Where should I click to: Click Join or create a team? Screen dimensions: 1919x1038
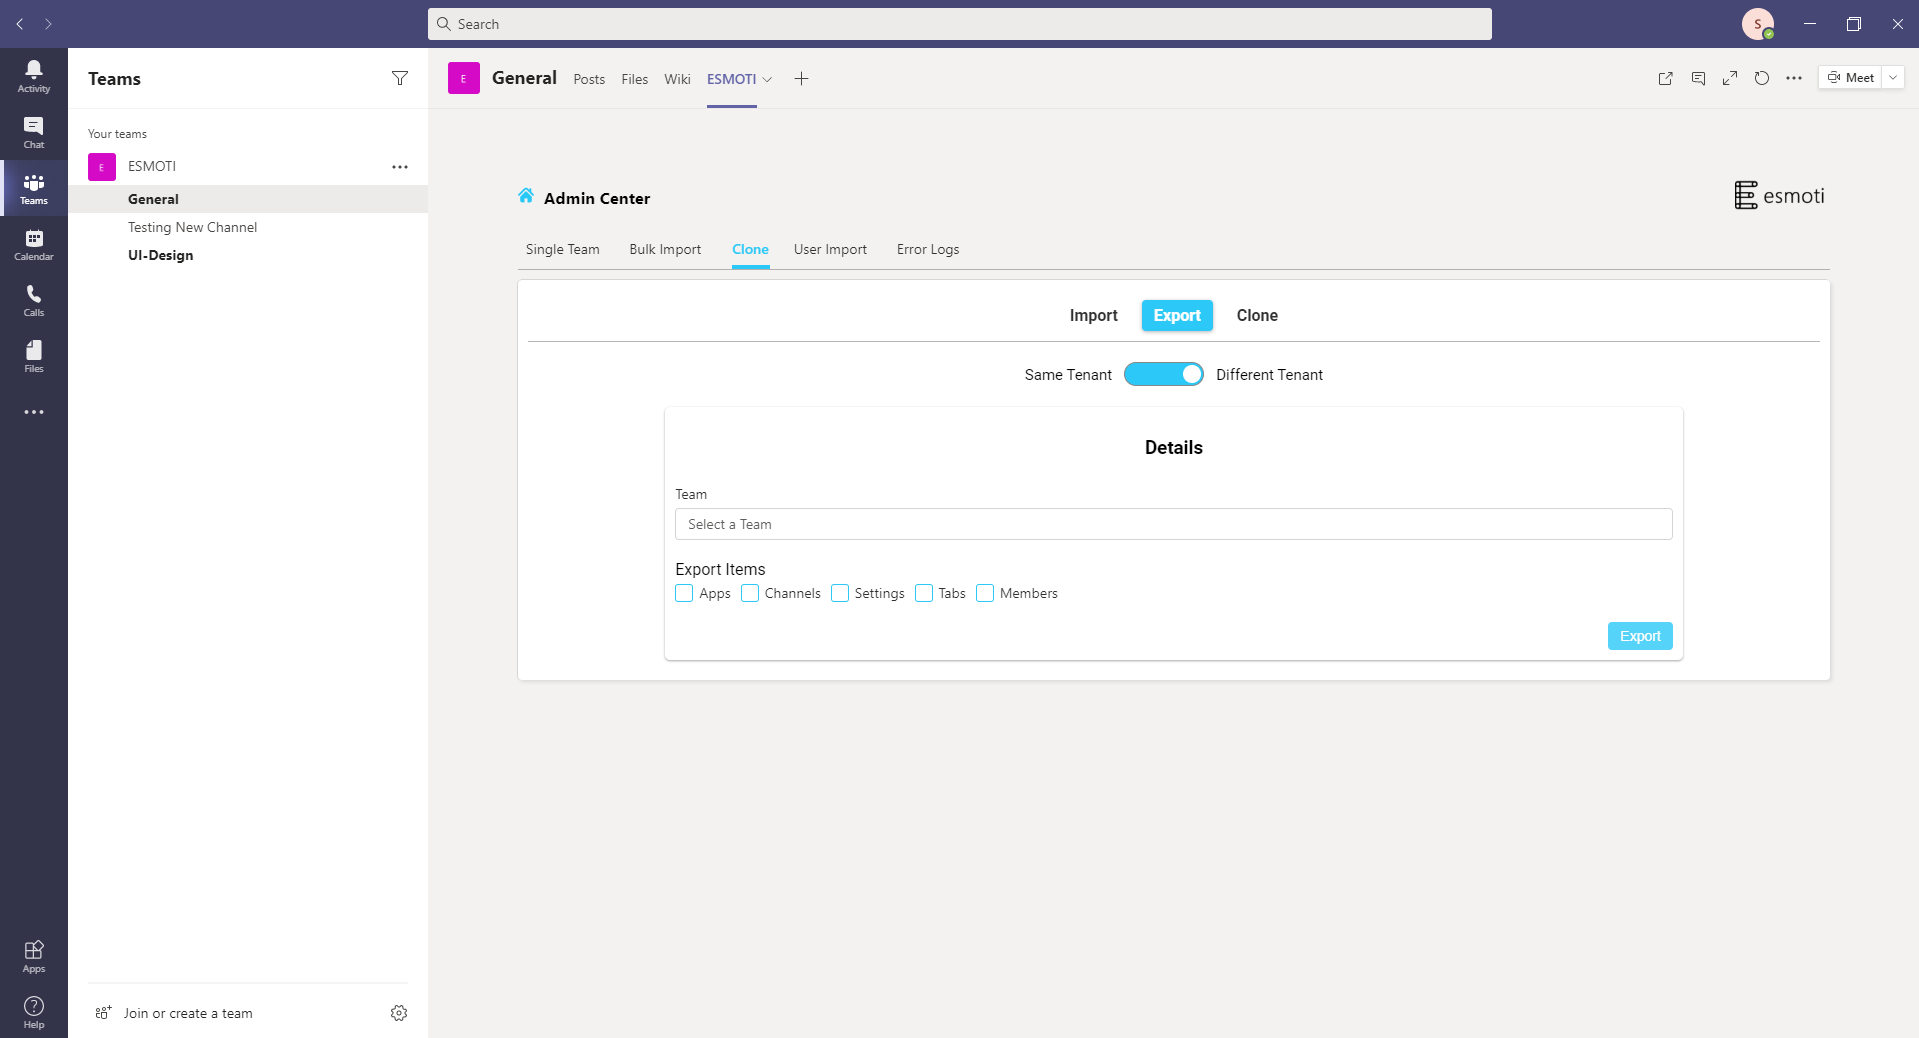coord(174,1013)
